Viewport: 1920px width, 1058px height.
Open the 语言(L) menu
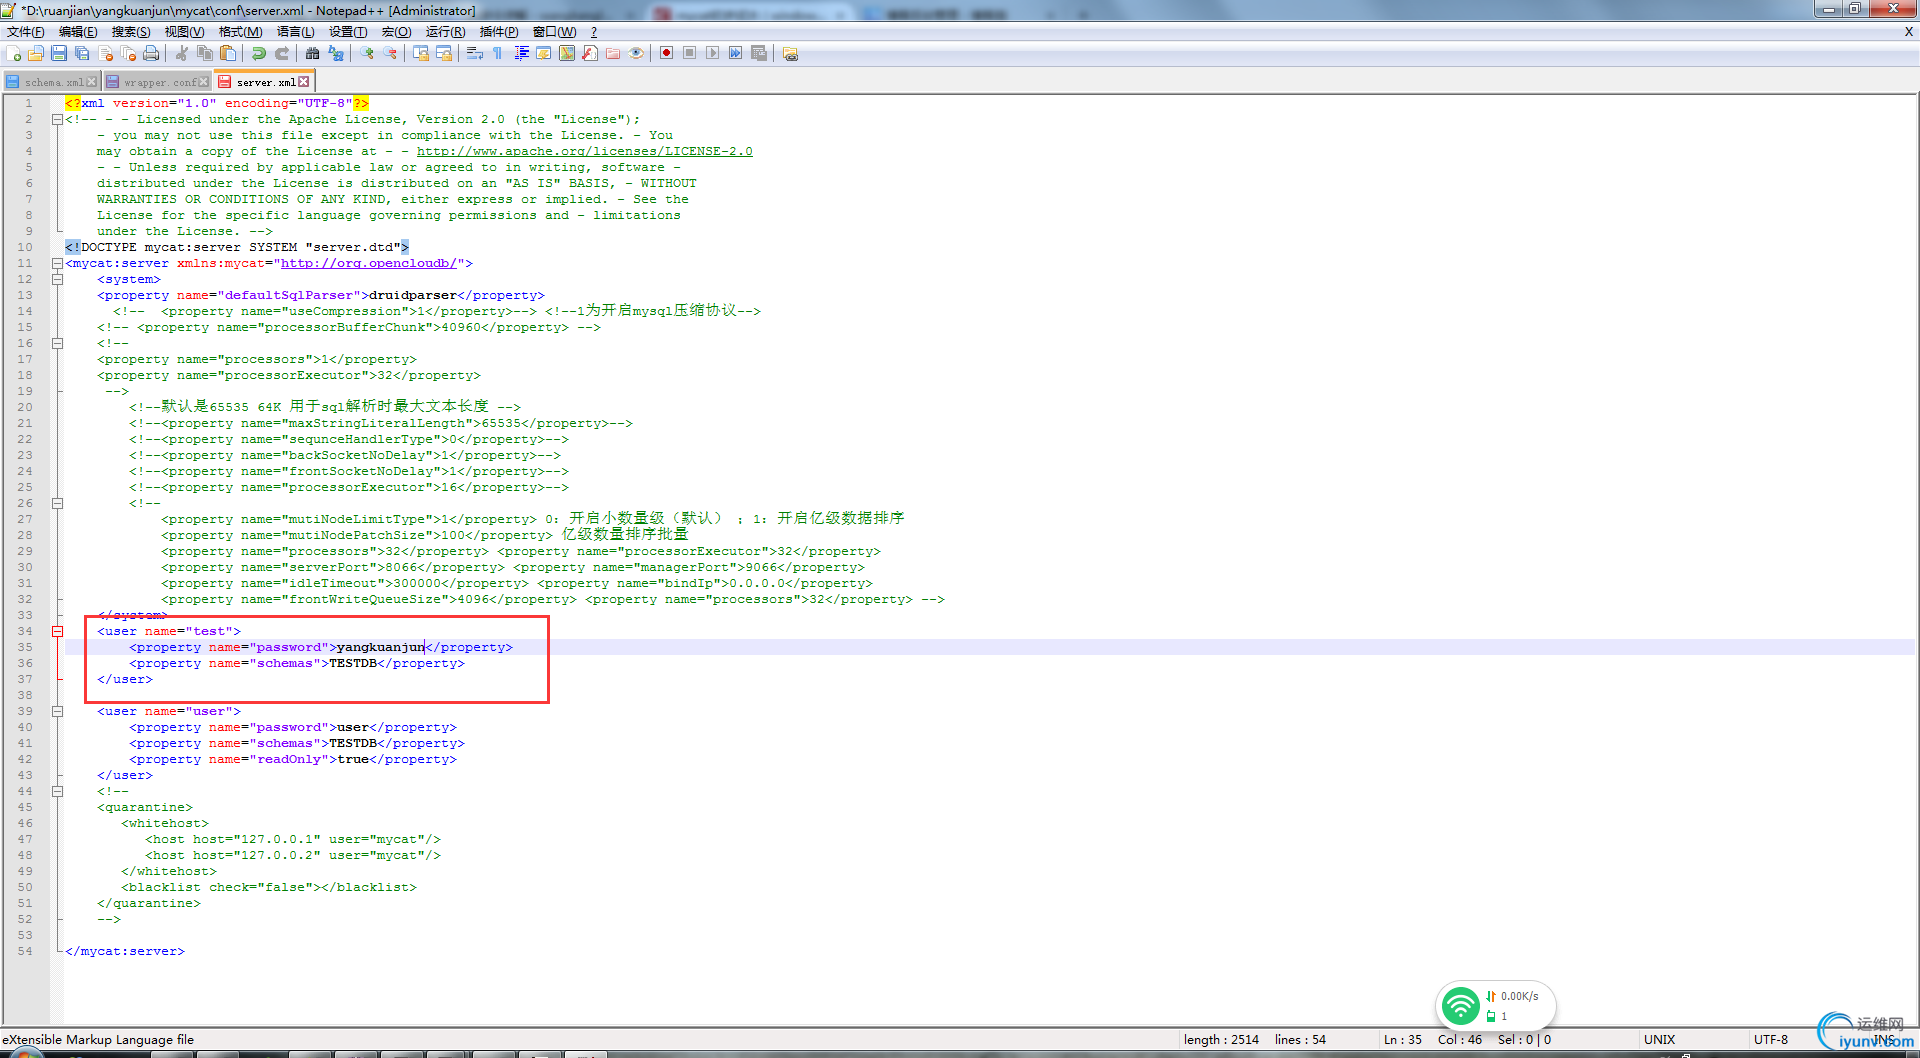pos(295,32)
